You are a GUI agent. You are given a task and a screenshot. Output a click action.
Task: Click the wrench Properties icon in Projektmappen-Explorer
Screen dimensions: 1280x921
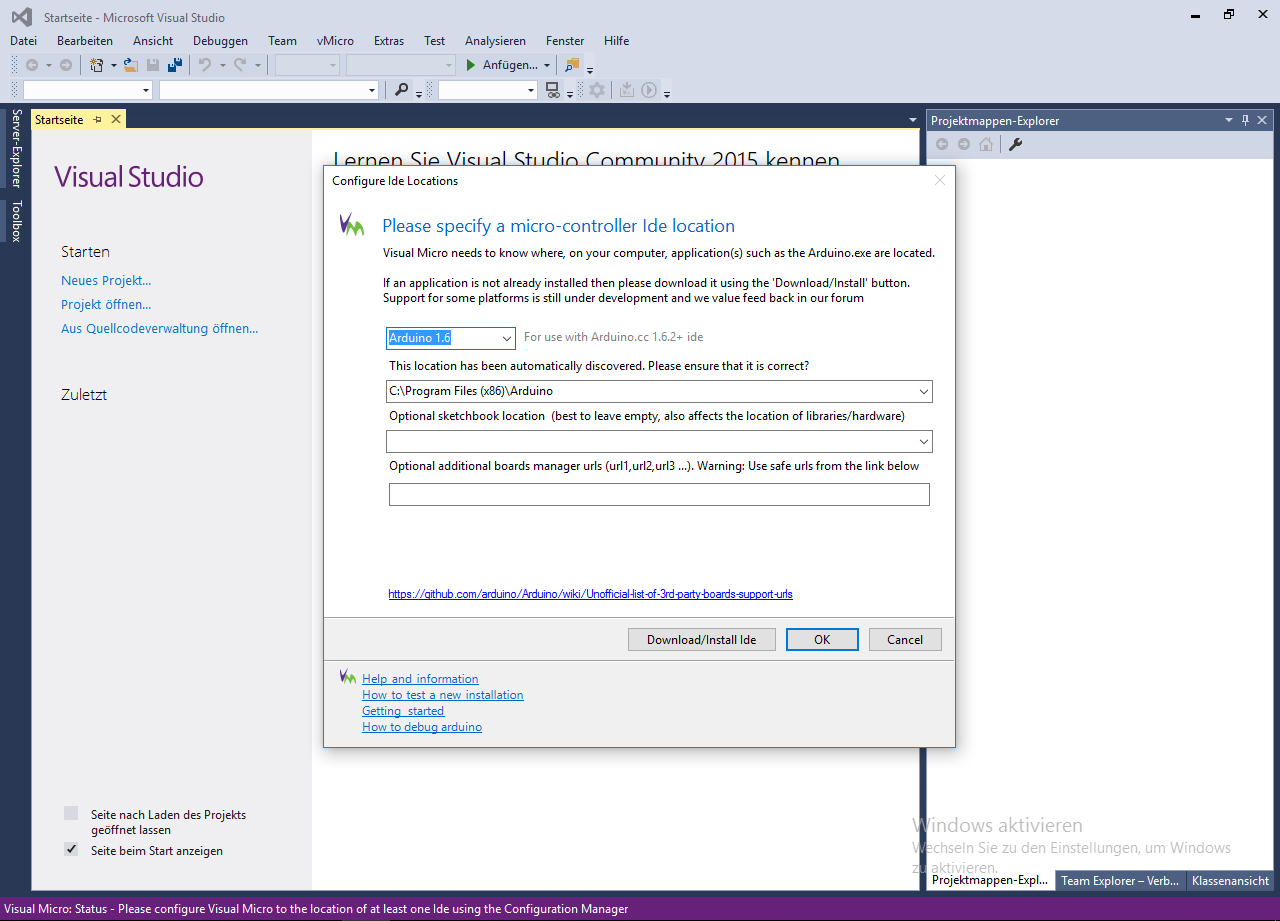pos(1015,144)
